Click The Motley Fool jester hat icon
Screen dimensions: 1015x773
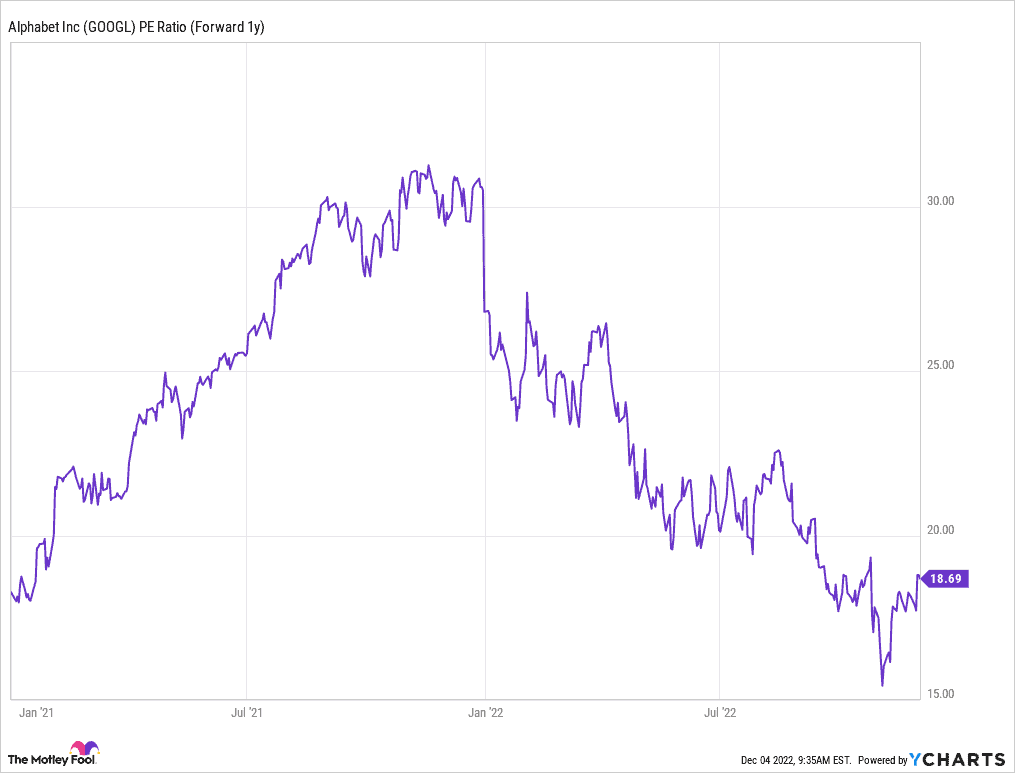[x=85, y=750]
